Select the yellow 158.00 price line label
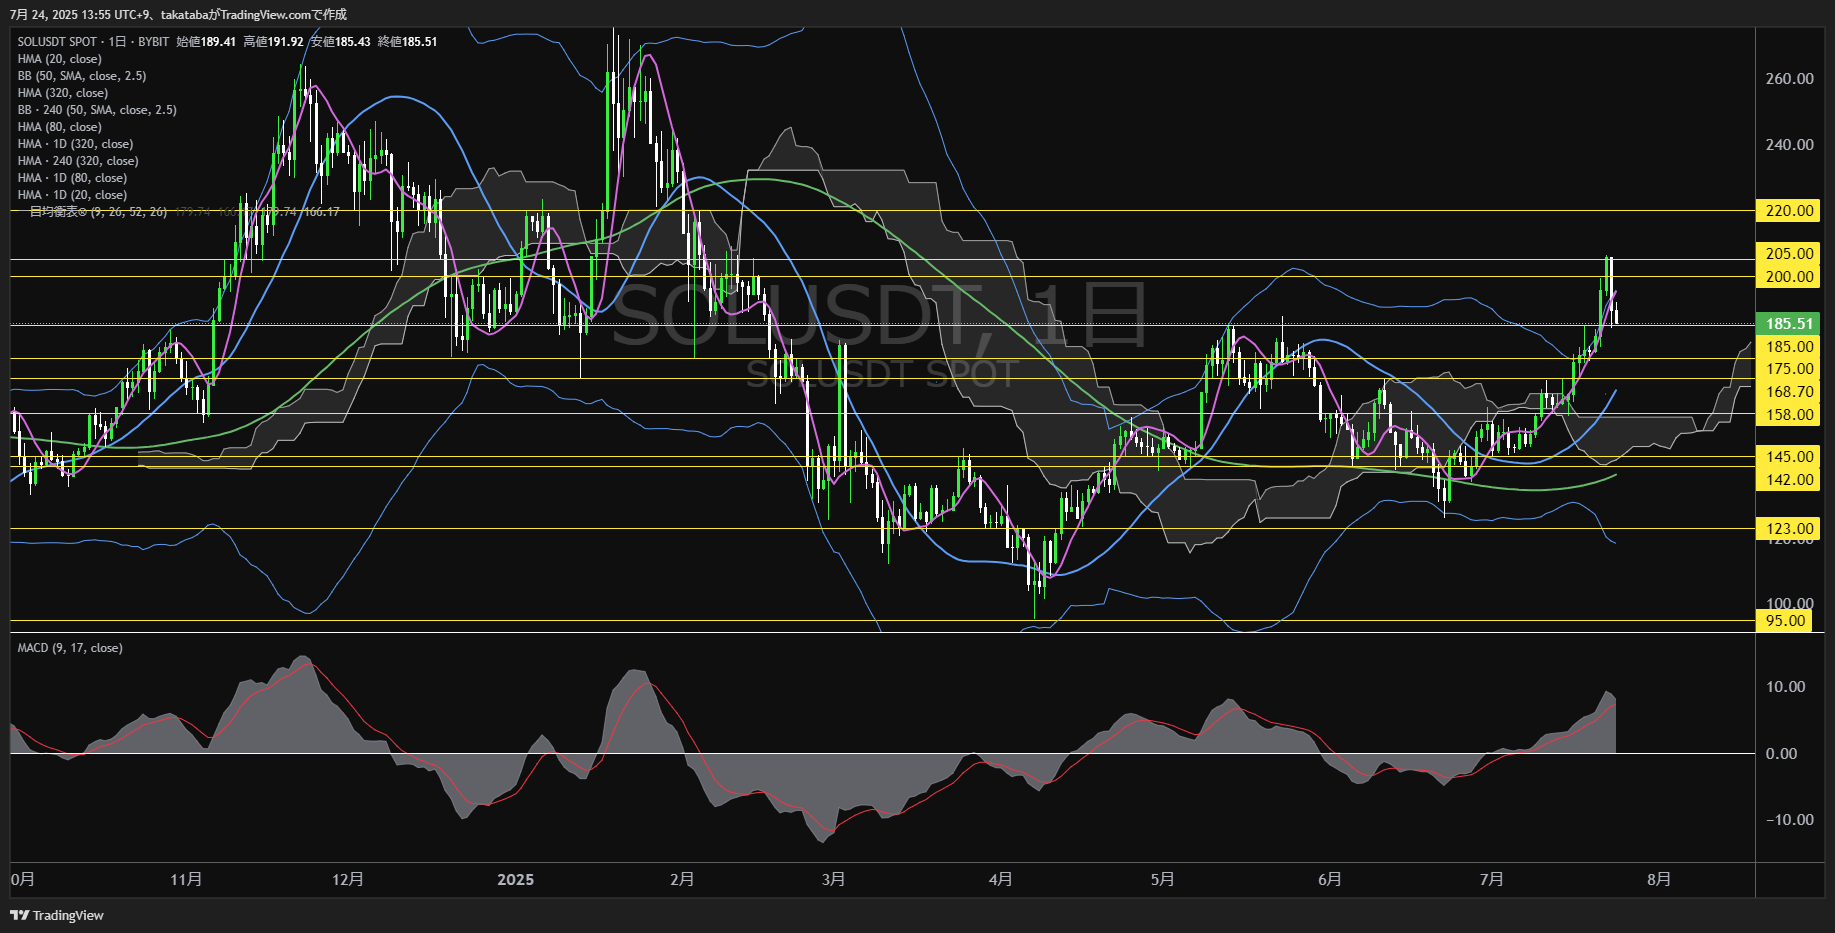Screen dimensions: 1835x933 coord(1788,414)
